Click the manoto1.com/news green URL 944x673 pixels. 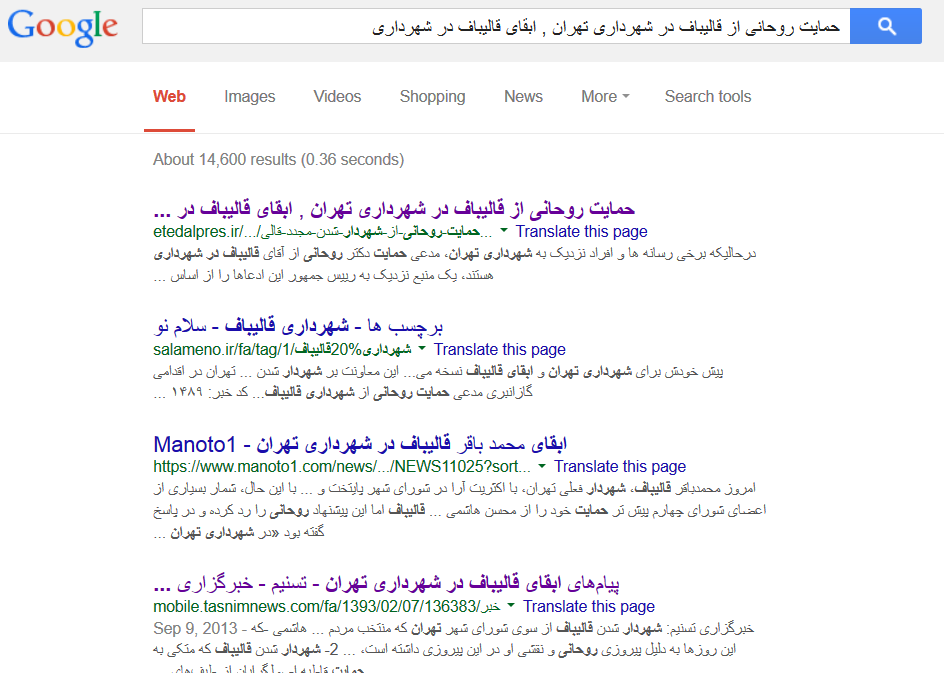pyautogui.click(x=342, y=467)
